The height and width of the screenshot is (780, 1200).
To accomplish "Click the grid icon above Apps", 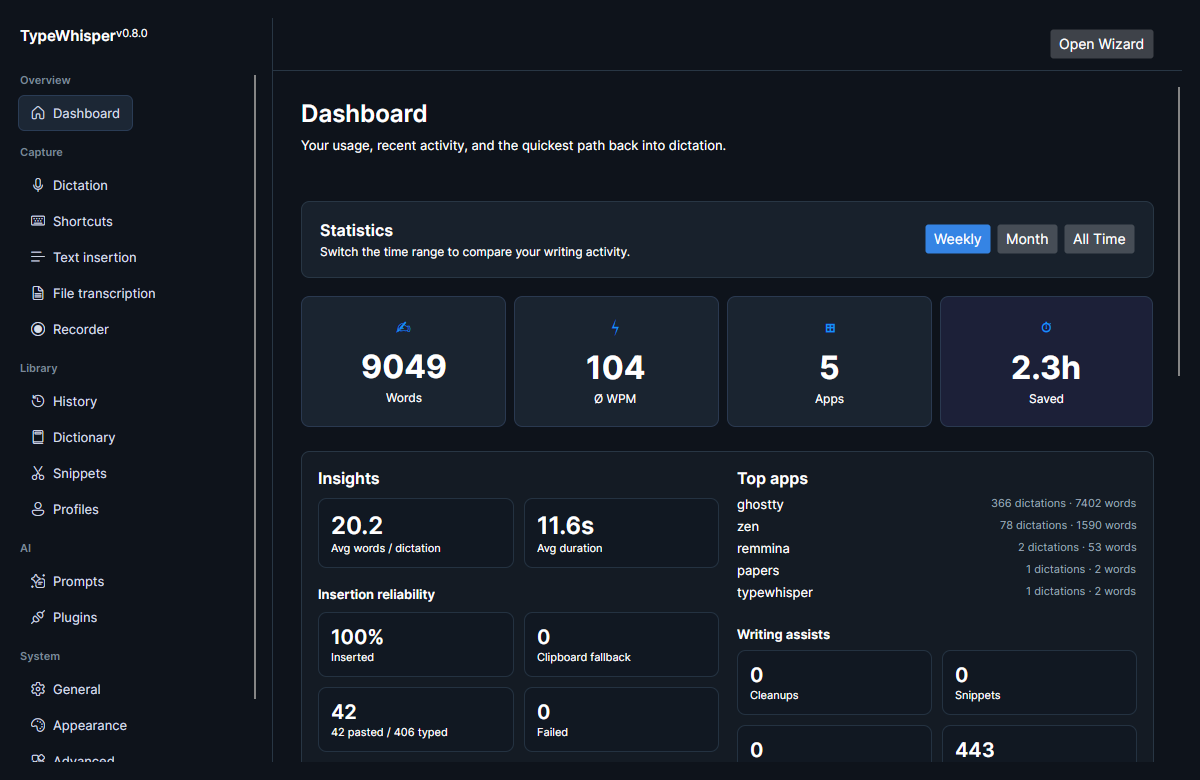I will 829,328.
